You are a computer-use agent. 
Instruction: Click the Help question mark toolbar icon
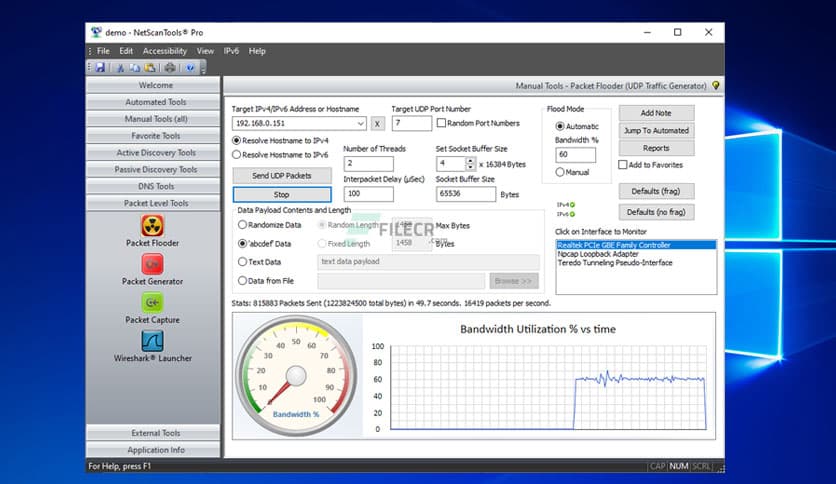click(x=190, y=68)
